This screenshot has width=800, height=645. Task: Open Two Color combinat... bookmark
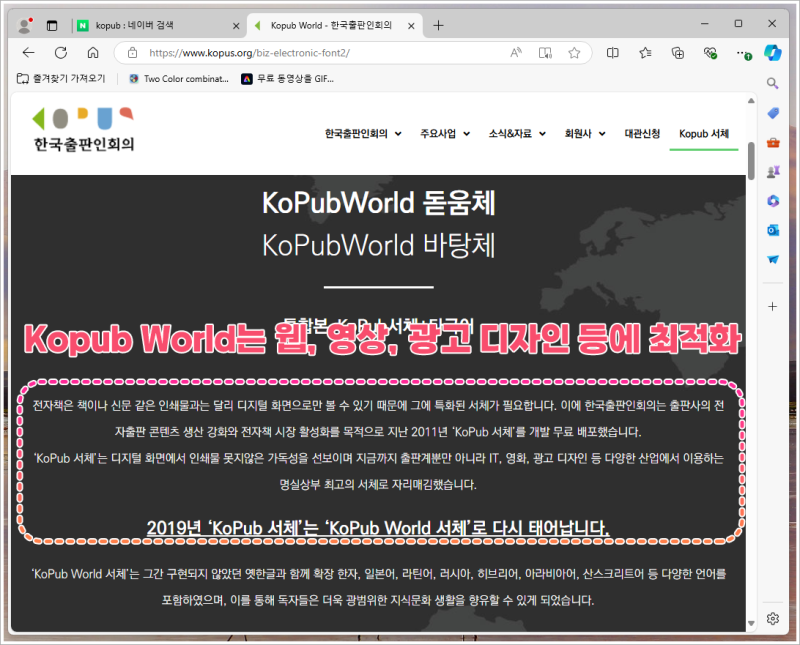[179, 79]
